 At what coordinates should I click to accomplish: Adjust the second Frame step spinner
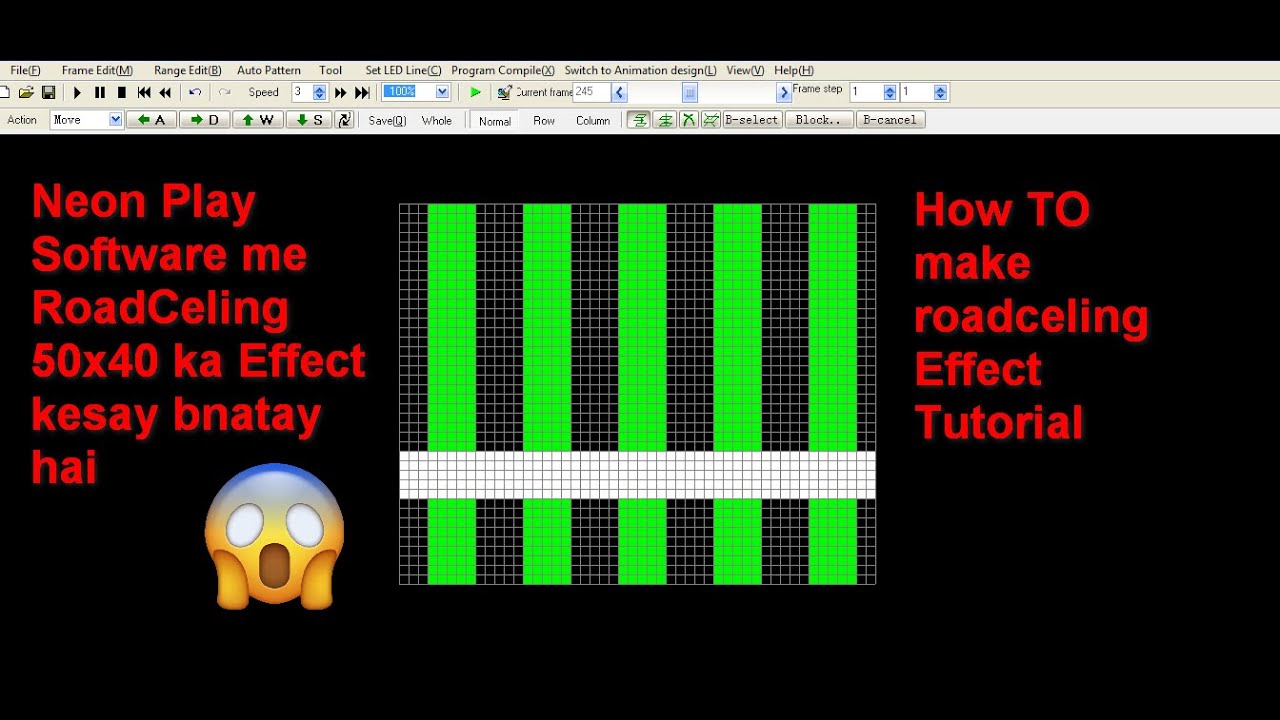(x=940, y=92)
